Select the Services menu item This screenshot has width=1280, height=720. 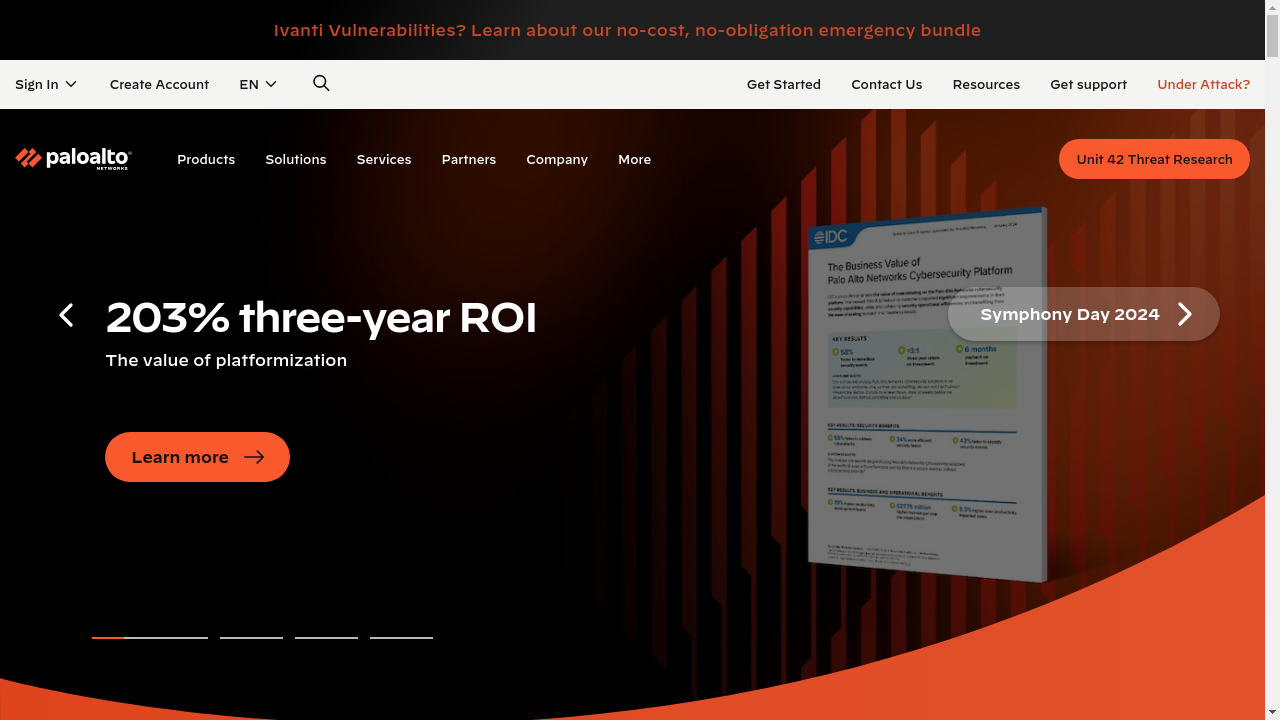[384, 159]
